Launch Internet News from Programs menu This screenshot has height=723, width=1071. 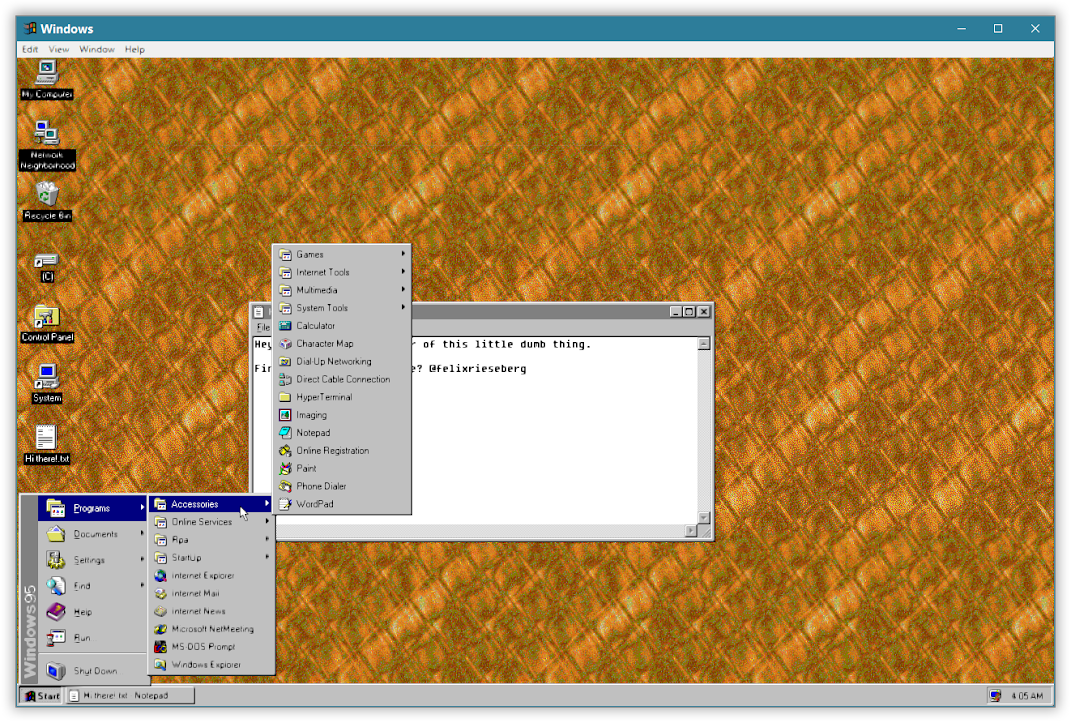pos(212,611)
